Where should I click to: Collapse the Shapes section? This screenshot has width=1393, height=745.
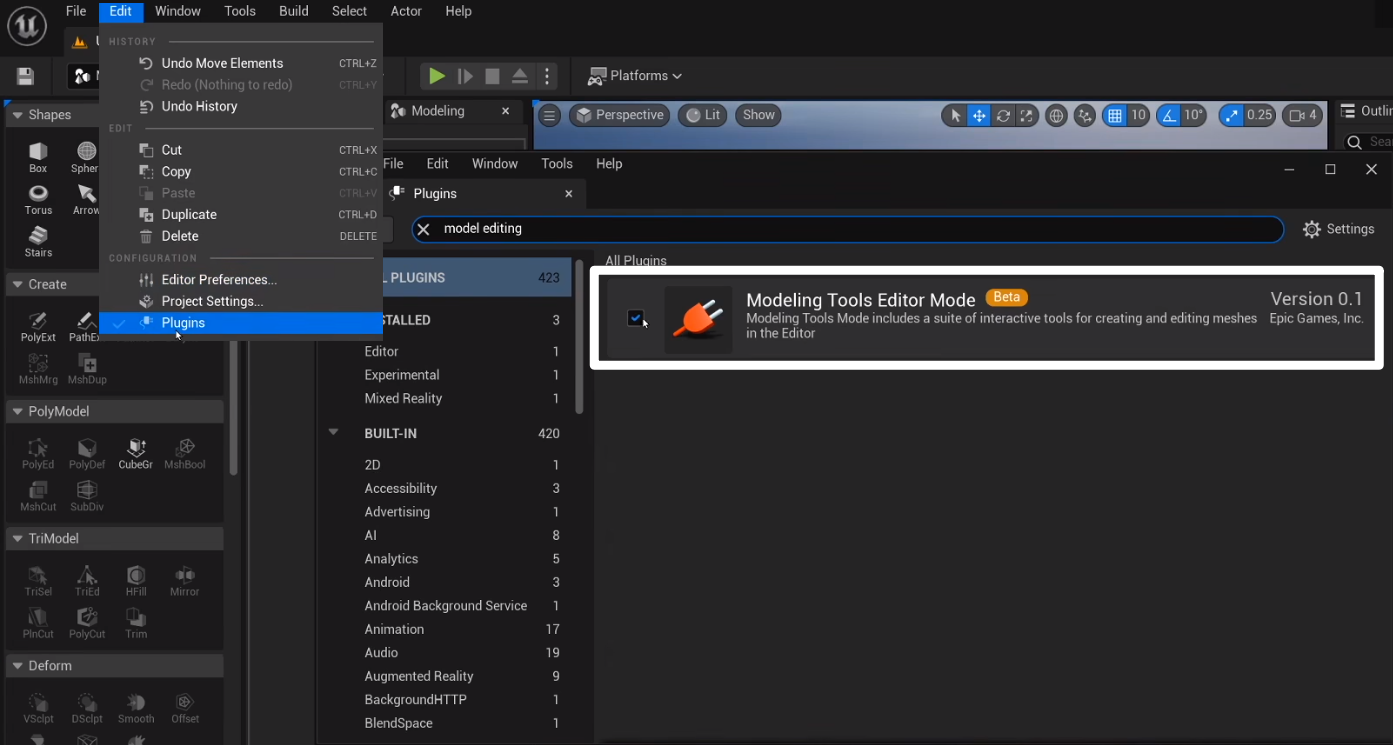(x=16, y=115)
